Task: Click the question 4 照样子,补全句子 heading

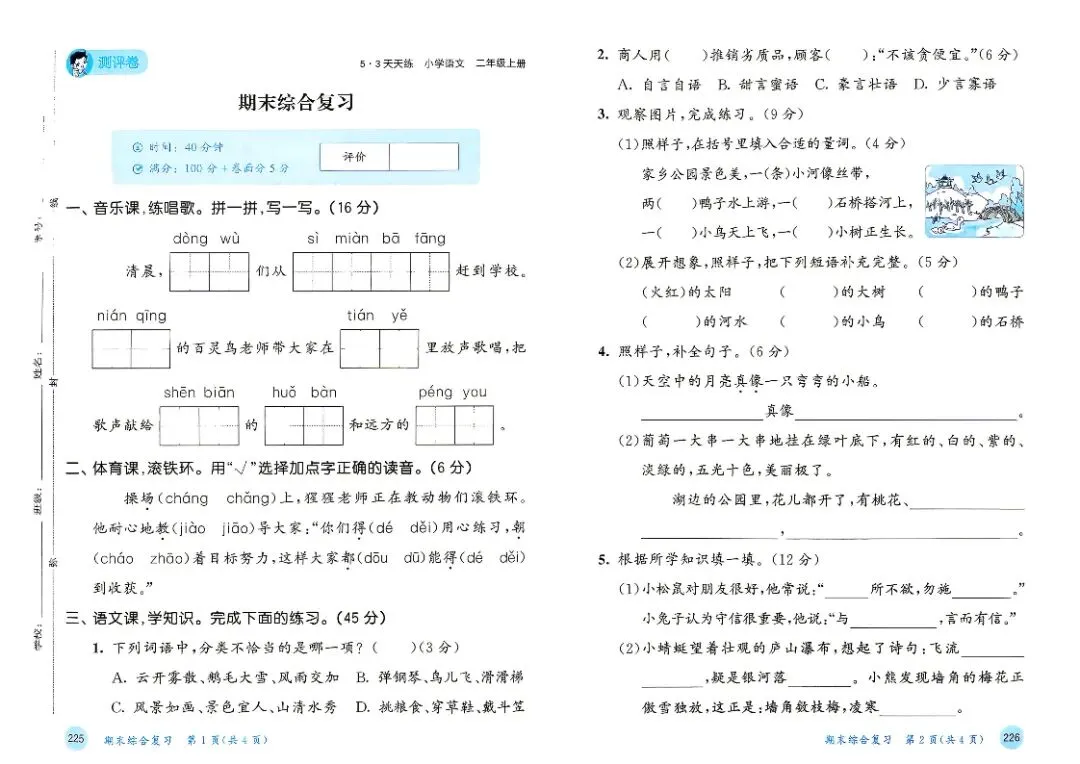Action: (x=694, y=351)
